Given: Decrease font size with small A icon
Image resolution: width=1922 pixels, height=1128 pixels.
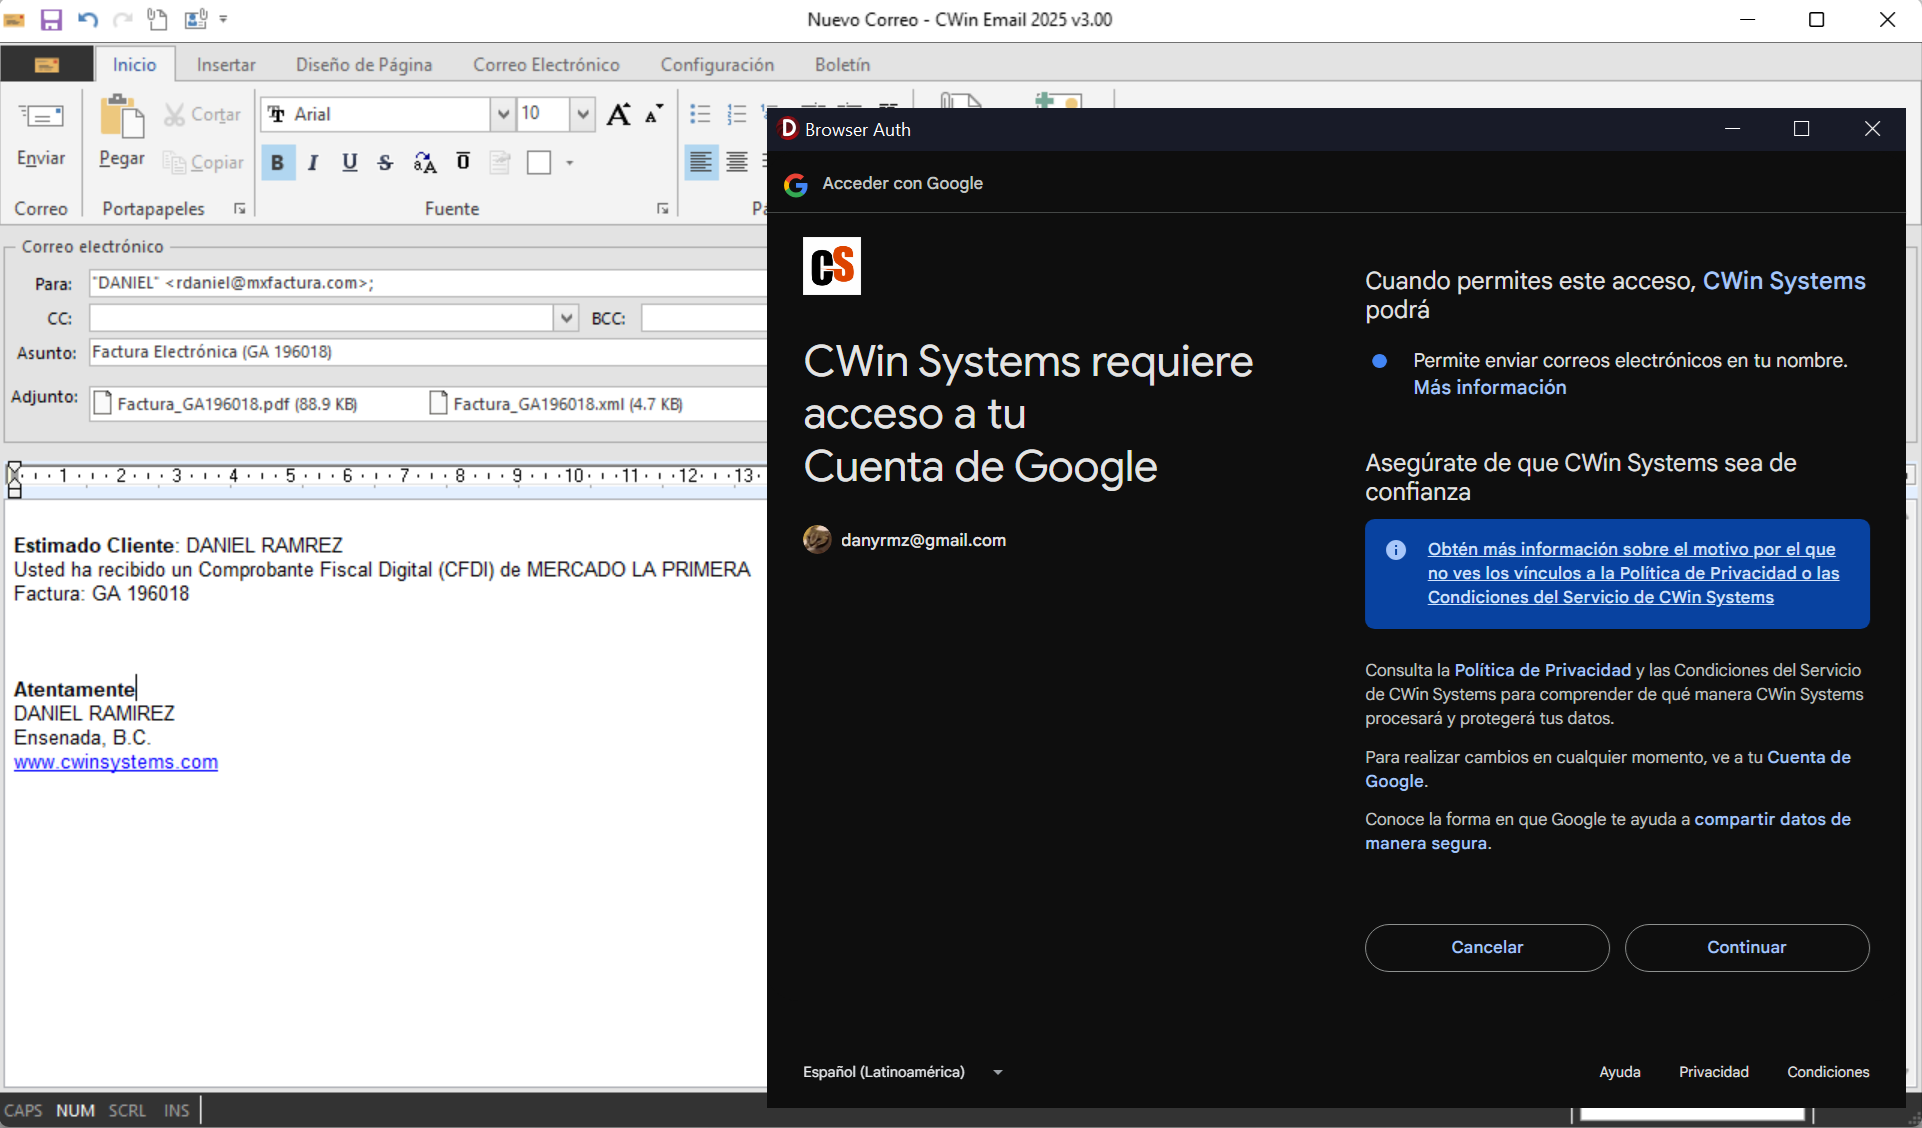Looking at the screenshot, I should coord(654,114).
